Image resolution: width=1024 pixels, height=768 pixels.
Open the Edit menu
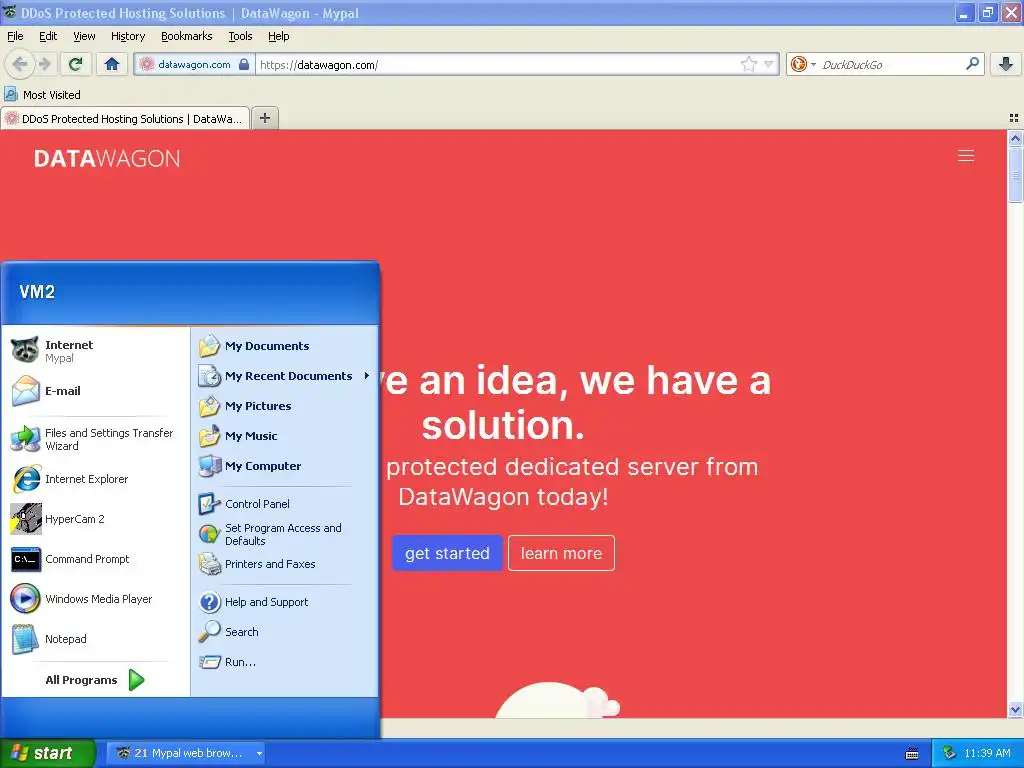(48, 37)
